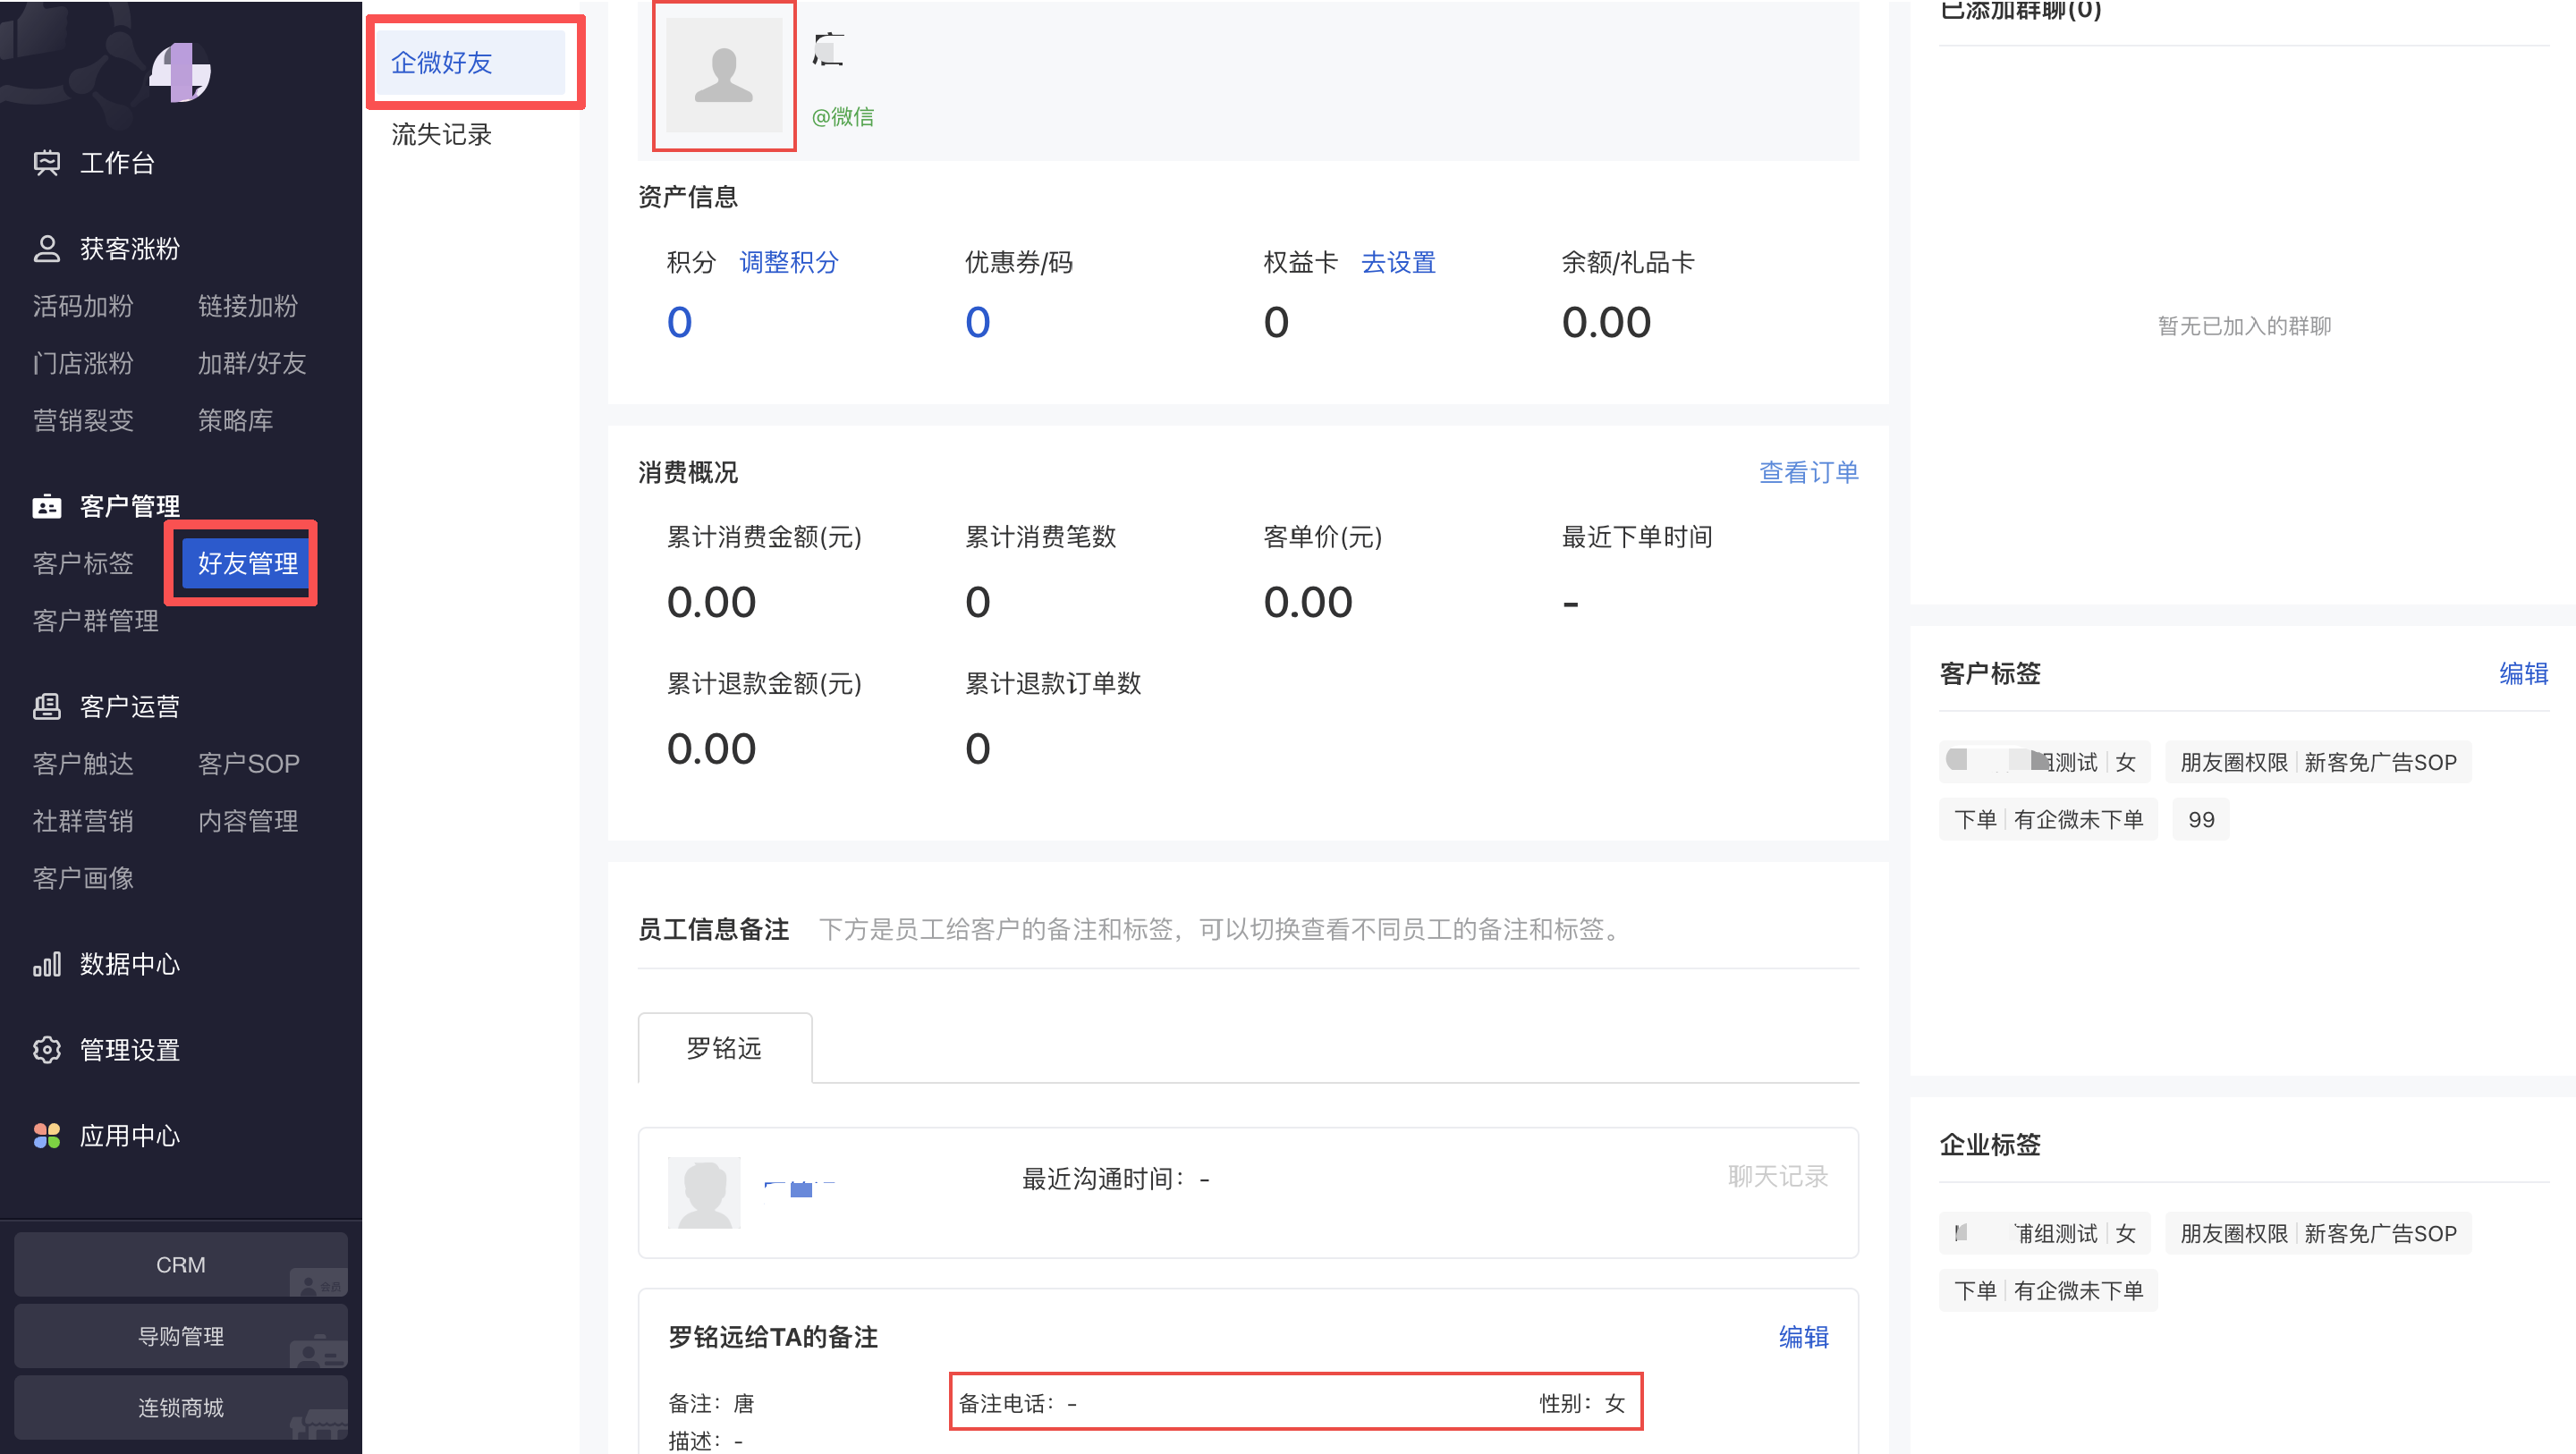Viewport: 2576px width, 1454px height.
Task: Click 编辑 for 罗铭远给TA的备注
Action: pyautogui.click(x=1803, y=1337)
